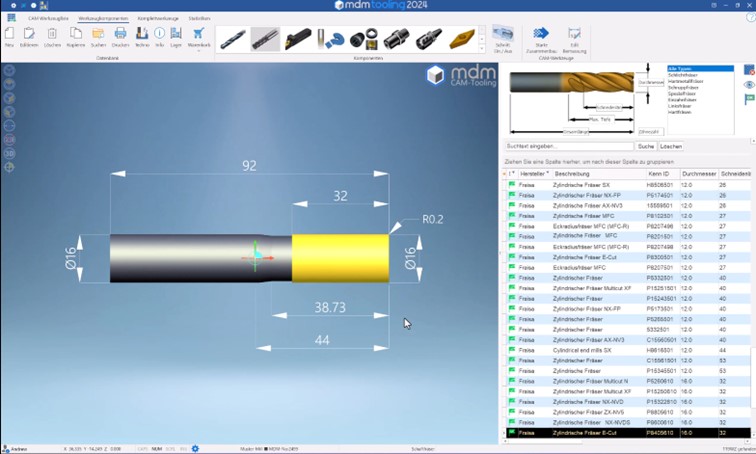Click the Kopieren copy icon
756x454 pixels.
[76, 33]
